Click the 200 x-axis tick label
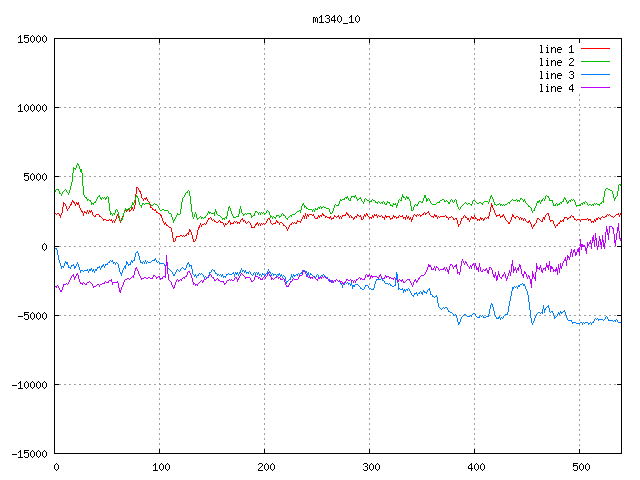Screen dimensions: 640x480 click(x=265, y=467)
